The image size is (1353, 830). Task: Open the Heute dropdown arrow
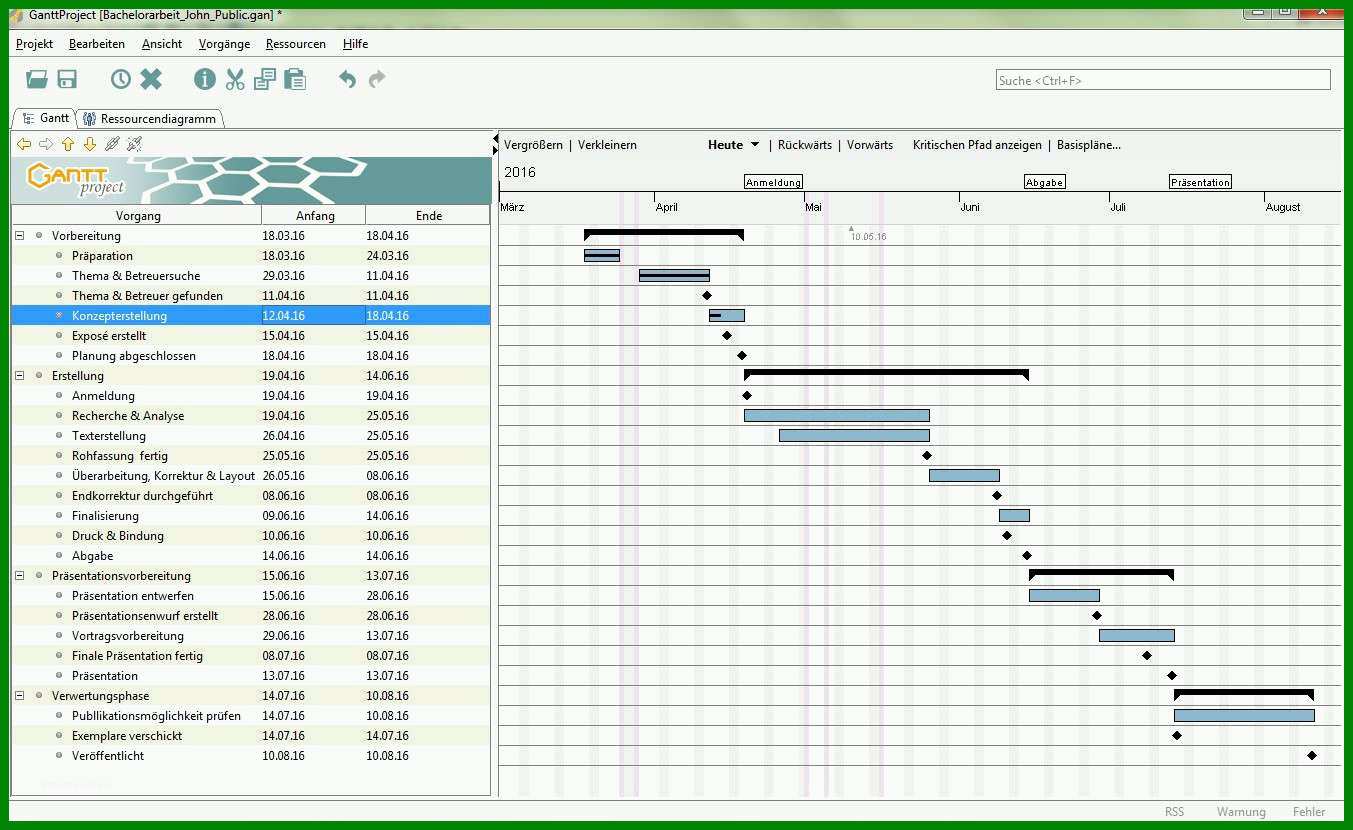755,145
